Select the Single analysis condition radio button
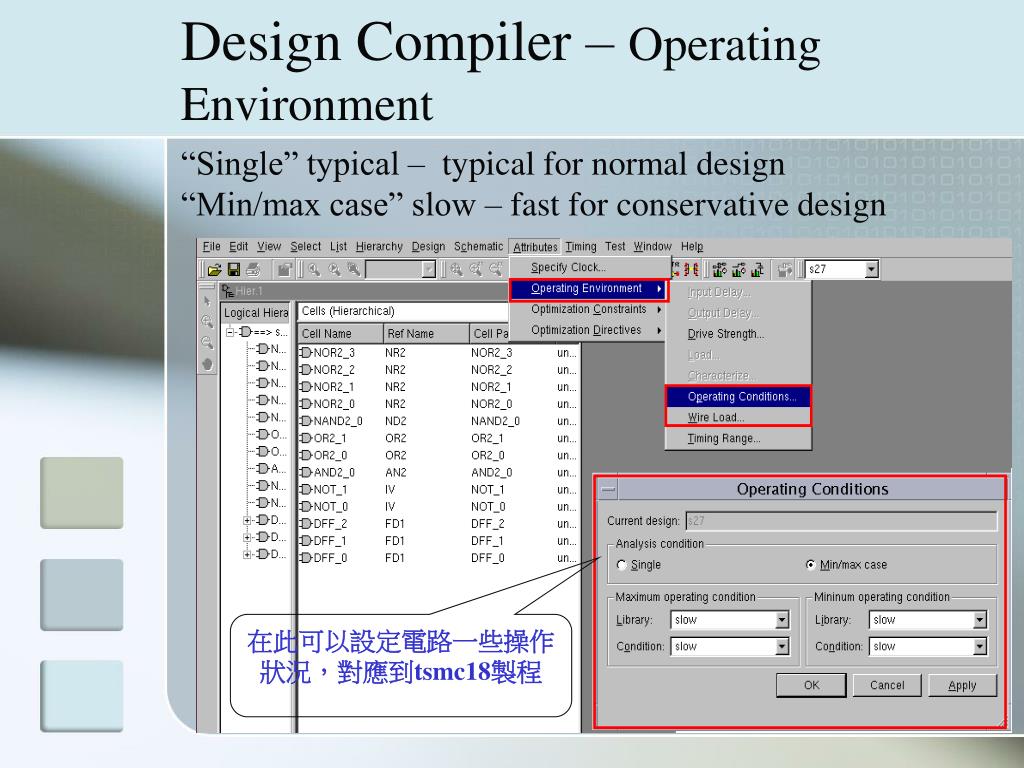 (x=622, y=565)
